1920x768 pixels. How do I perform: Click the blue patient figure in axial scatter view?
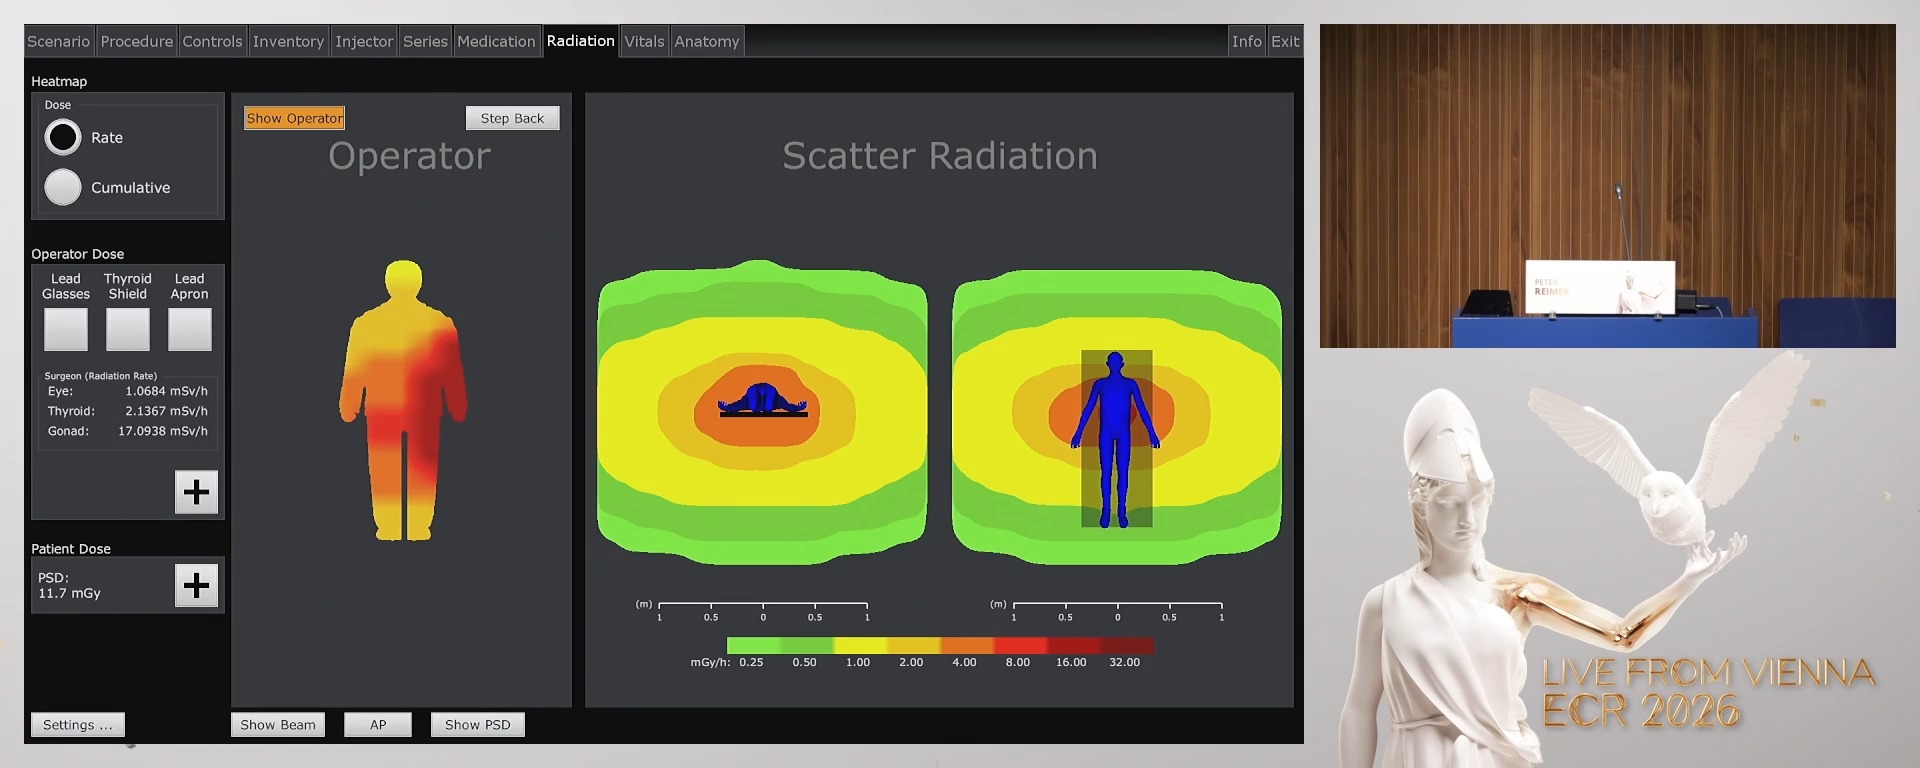tap(763, 399)
